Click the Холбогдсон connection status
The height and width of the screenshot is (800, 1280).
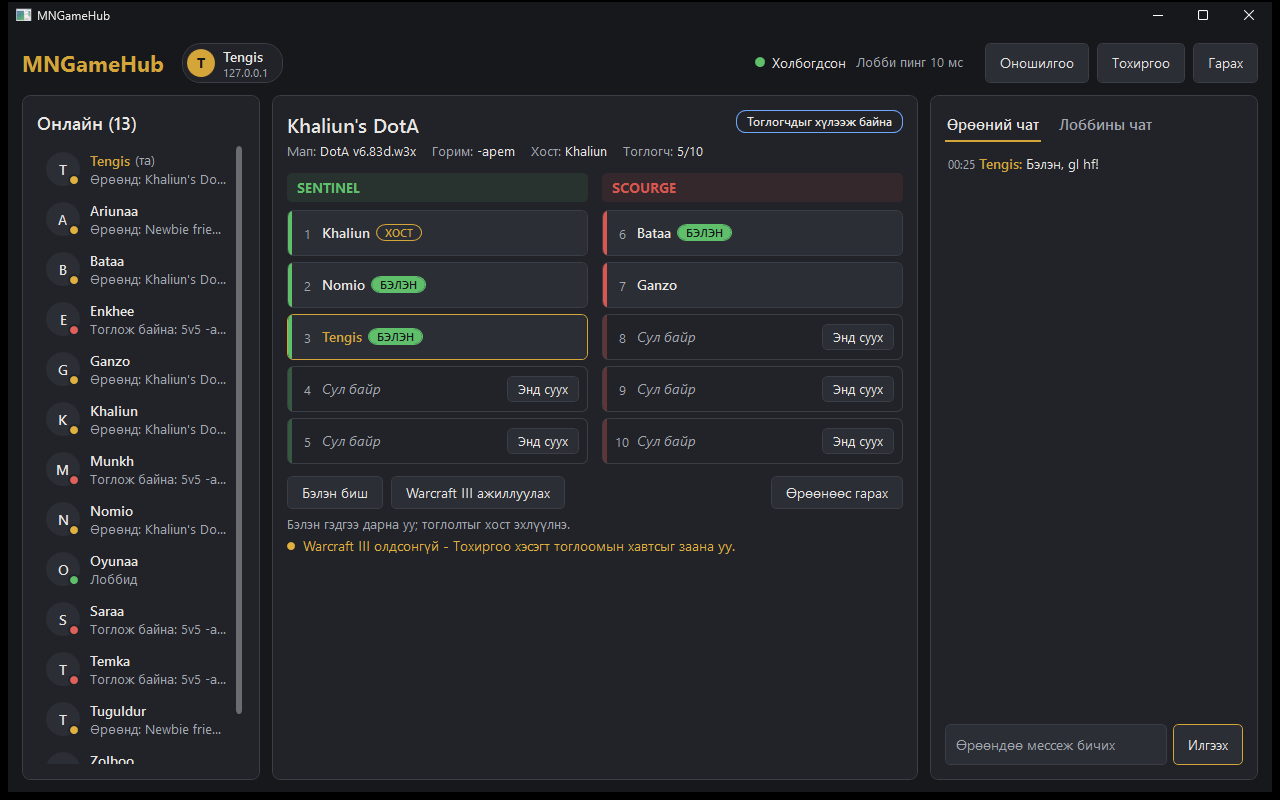(x=800, y=63)
